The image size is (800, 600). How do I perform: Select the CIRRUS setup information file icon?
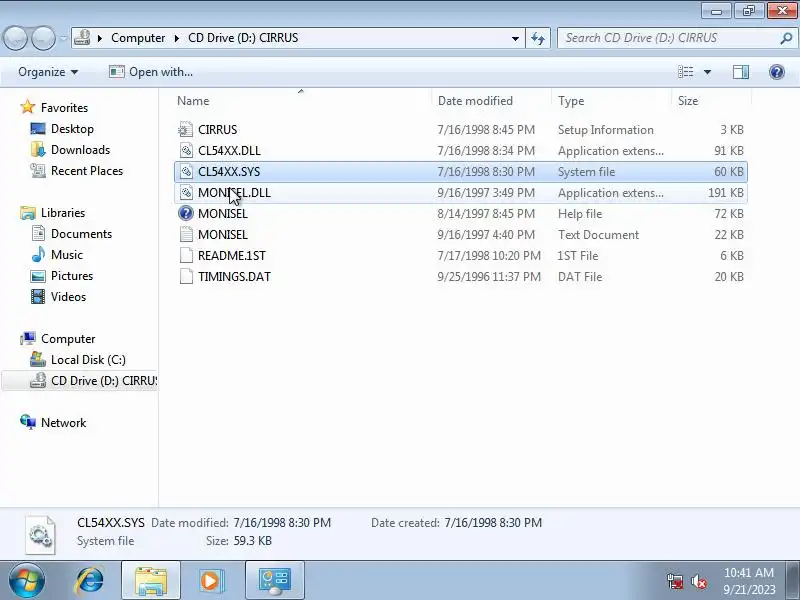tap(186, 130)
